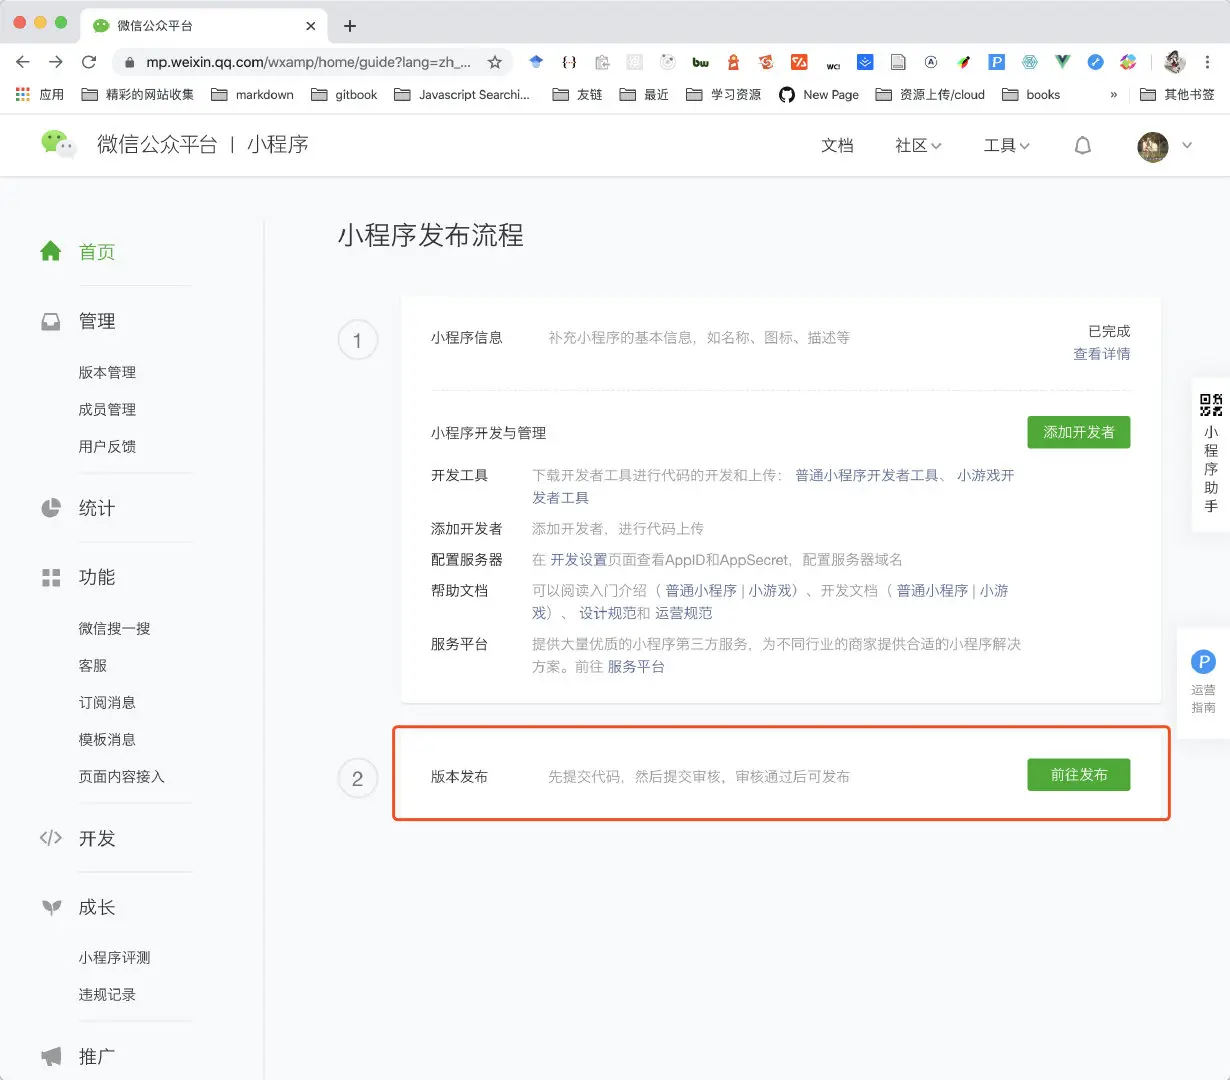Open the 运营指南 side shortcut
Viewport: 1230px width, 1080px height.
pos(1203,682)
